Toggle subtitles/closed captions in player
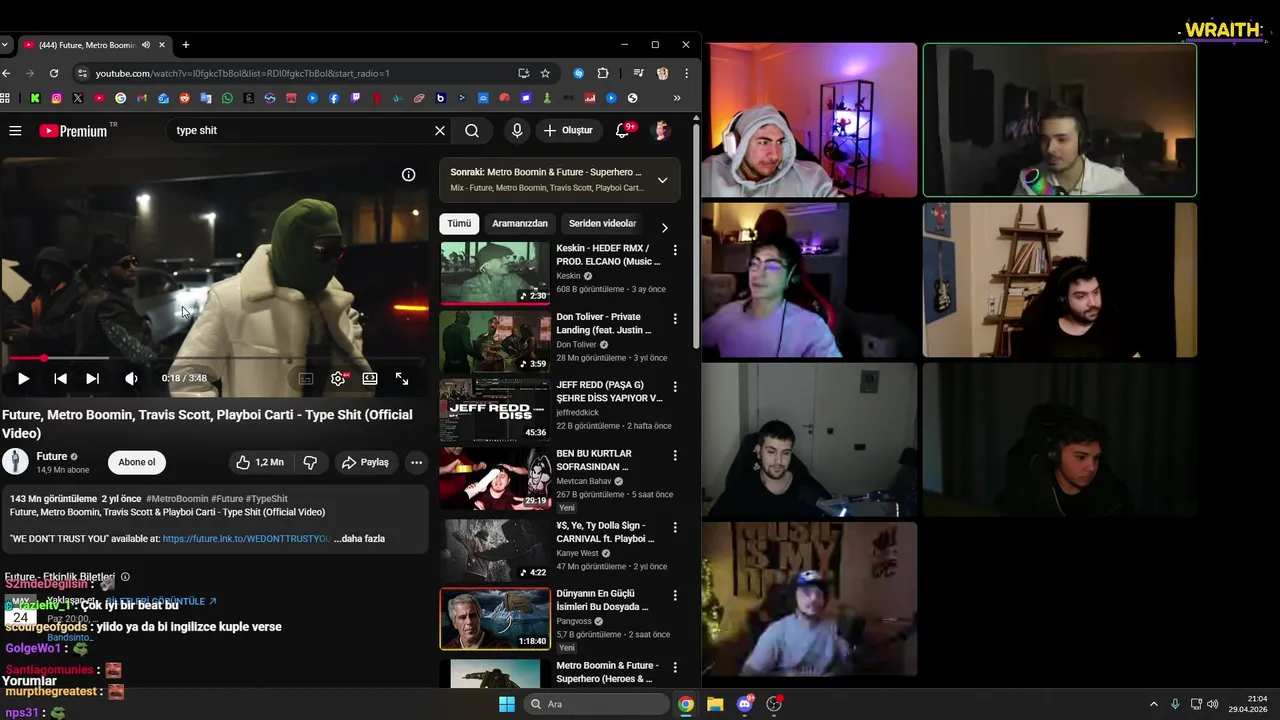The height and width of the screenshot is (720, 1280). click(x=306, y=379)
